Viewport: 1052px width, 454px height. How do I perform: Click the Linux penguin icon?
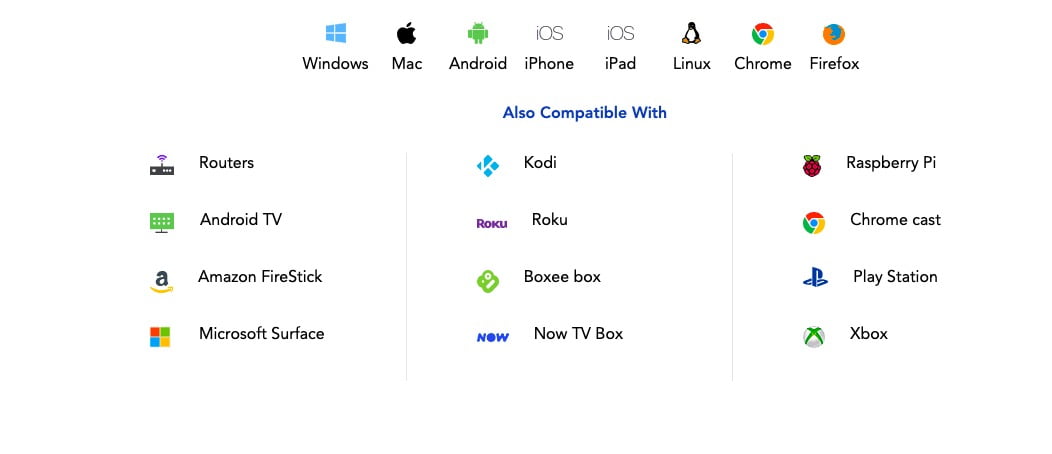coord(691,34)
